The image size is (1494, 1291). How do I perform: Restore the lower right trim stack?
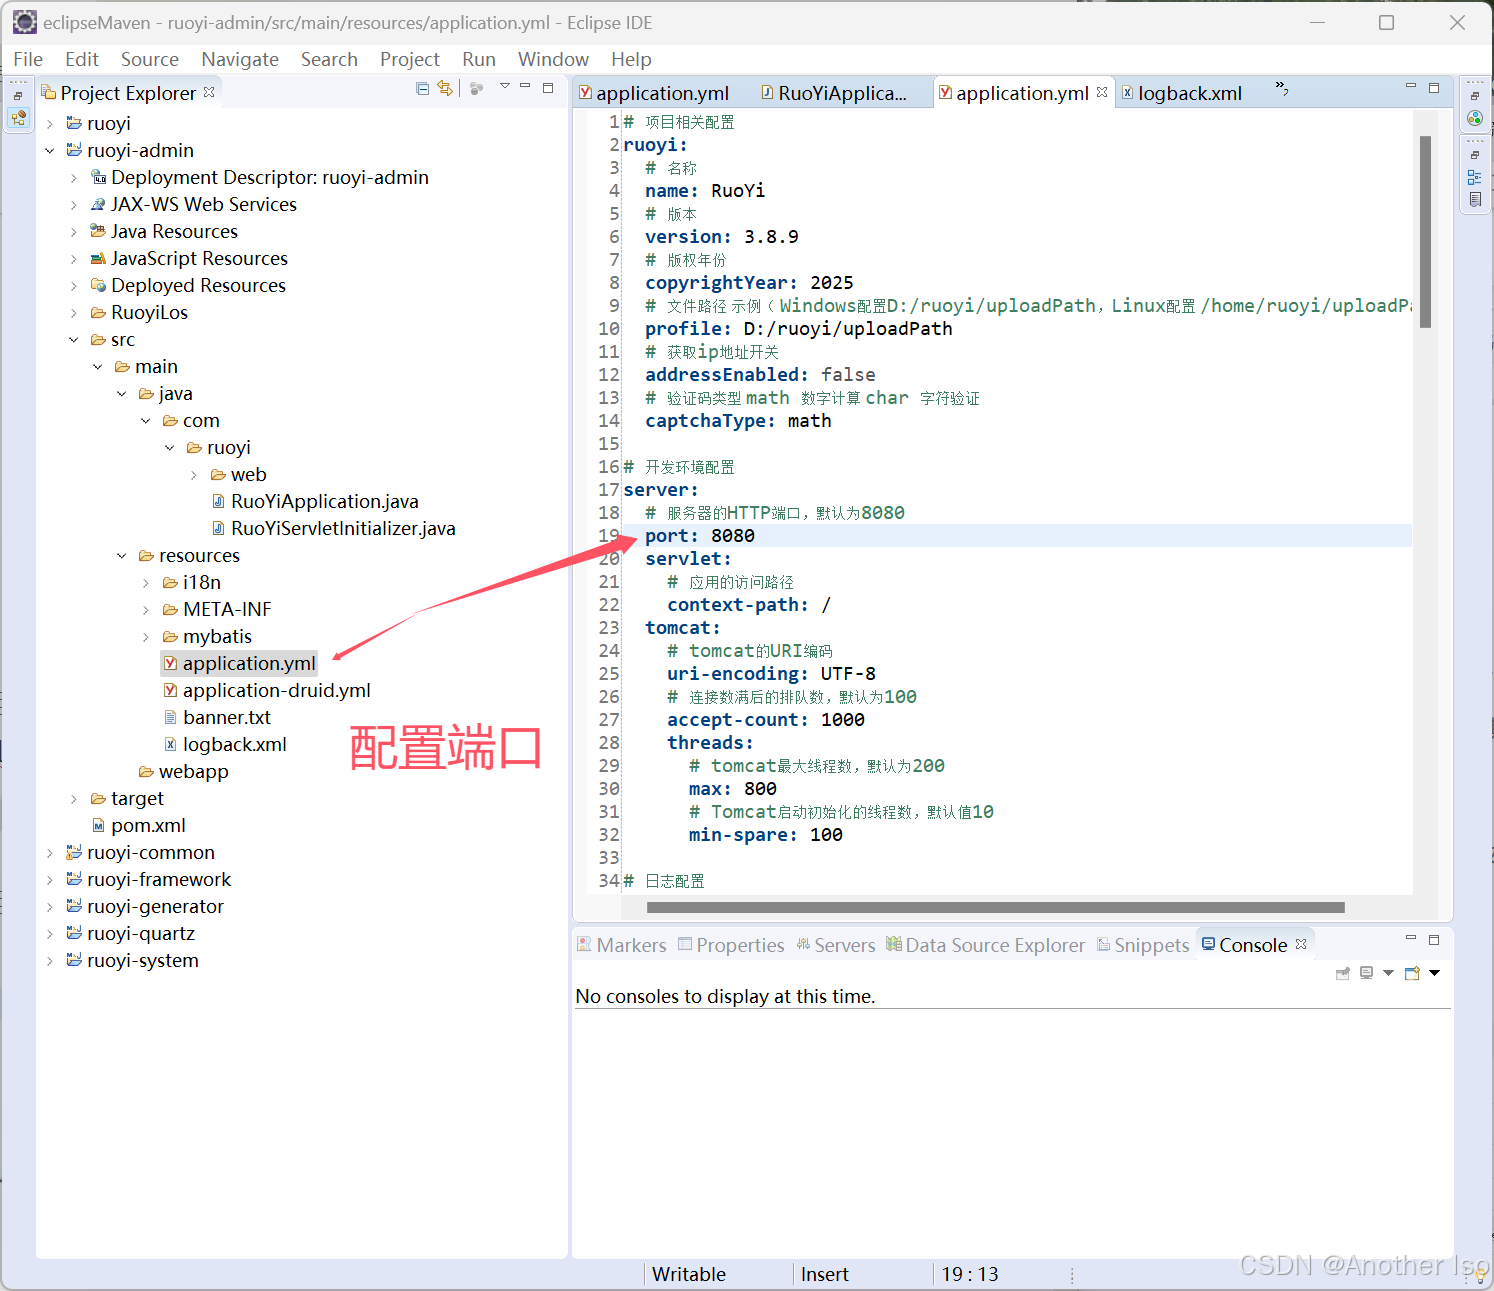click(x=1475, y=155)
